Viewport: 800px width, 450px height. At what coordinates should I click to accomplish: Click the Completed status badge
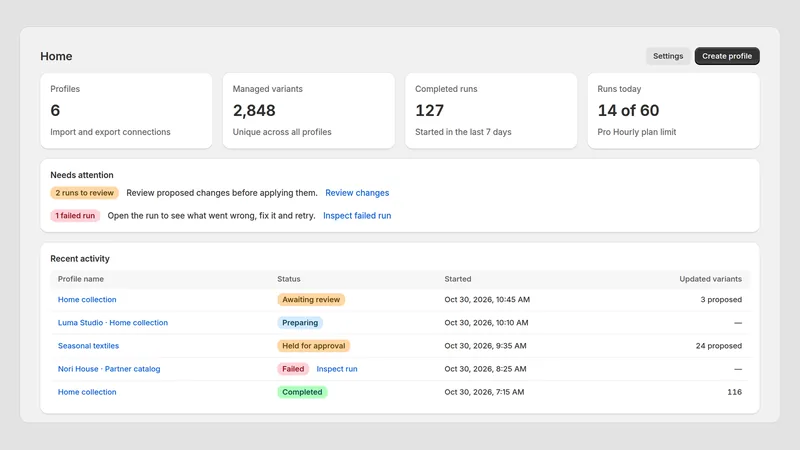point(302,392)
